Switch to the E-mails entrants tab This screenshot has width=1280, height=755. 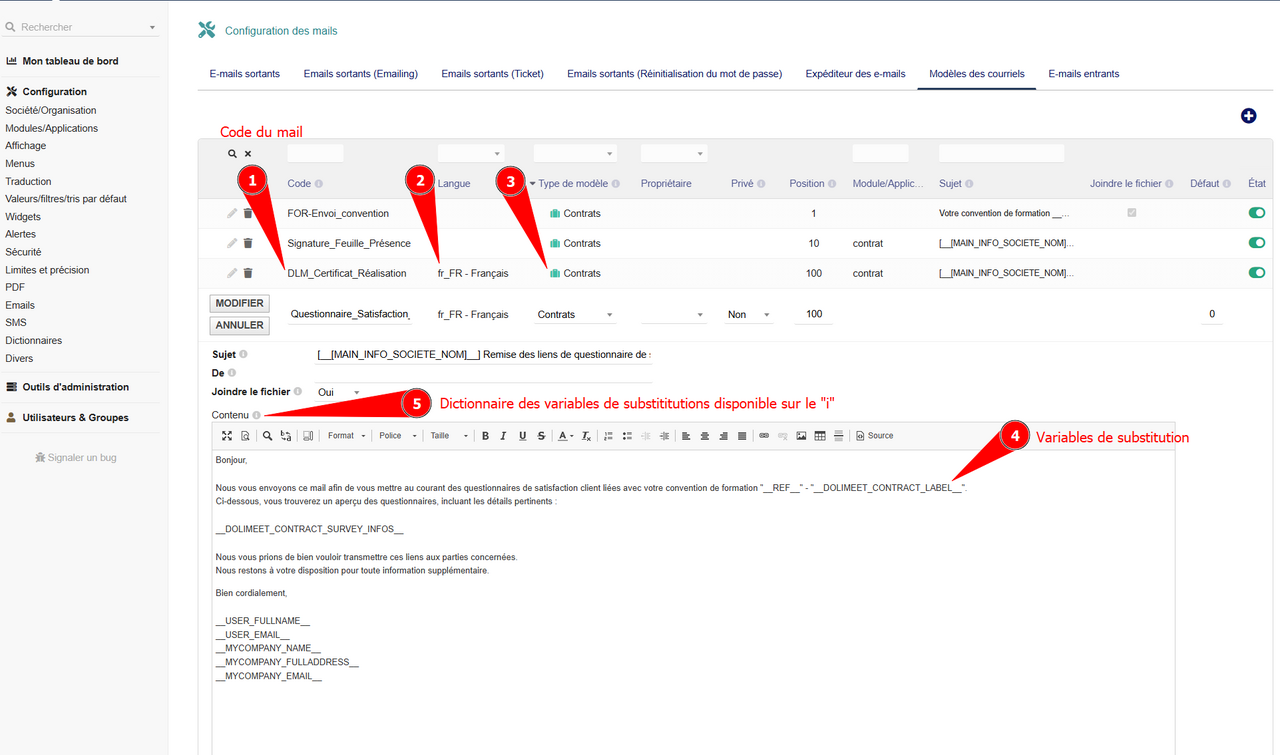point(1083,74)
